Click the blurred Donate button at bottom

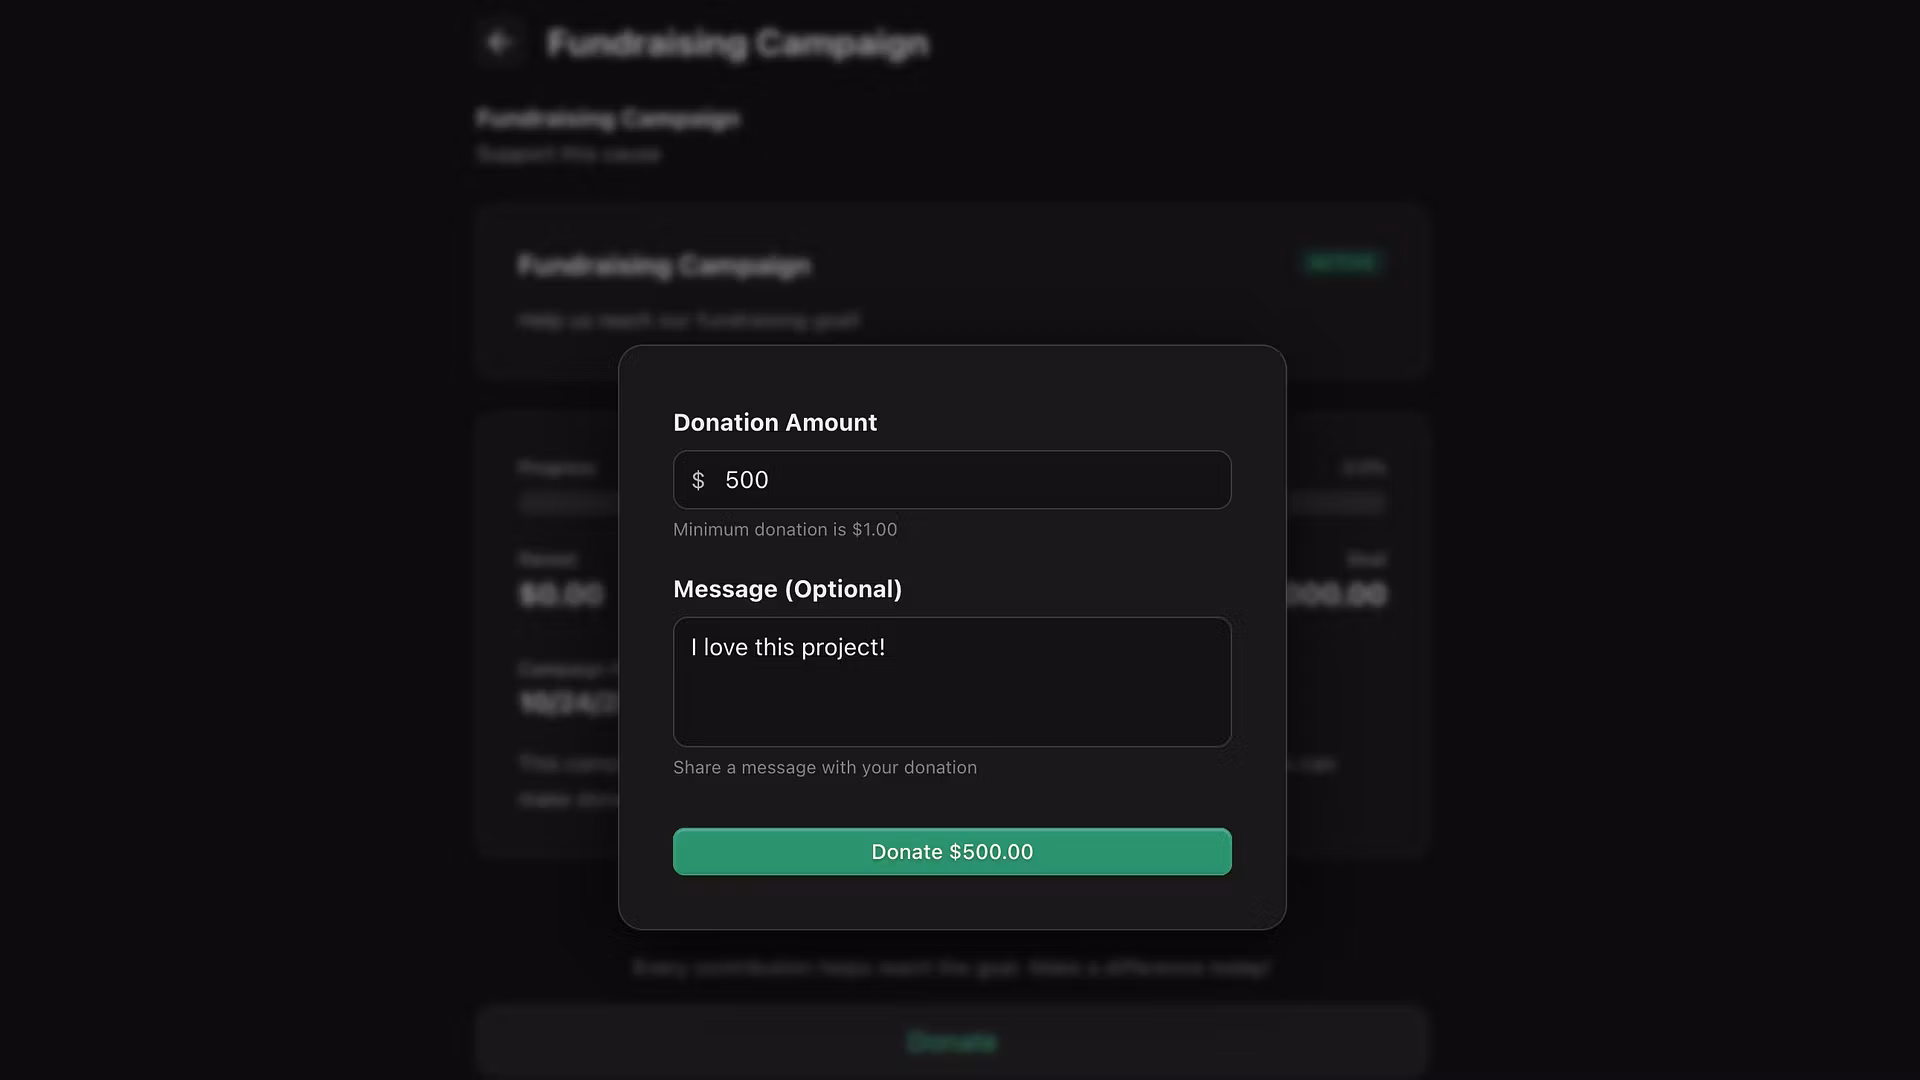click(x=951, y=1042)
